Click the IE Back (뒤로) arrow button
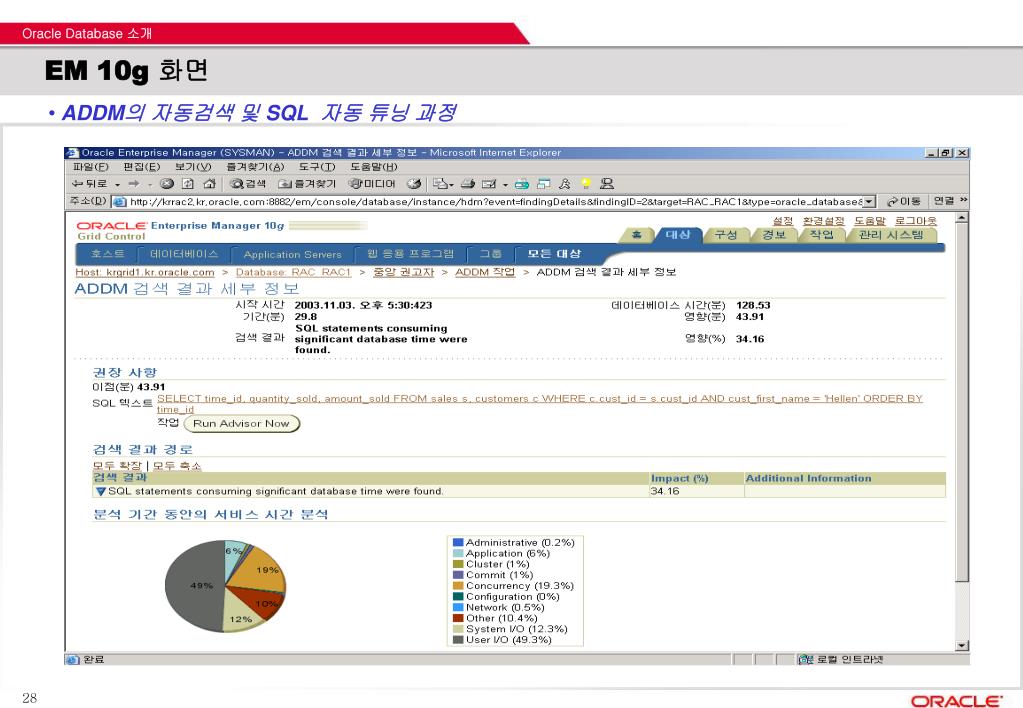Image resolution: width=1023 pixels, height=708 pixels. 89,184
